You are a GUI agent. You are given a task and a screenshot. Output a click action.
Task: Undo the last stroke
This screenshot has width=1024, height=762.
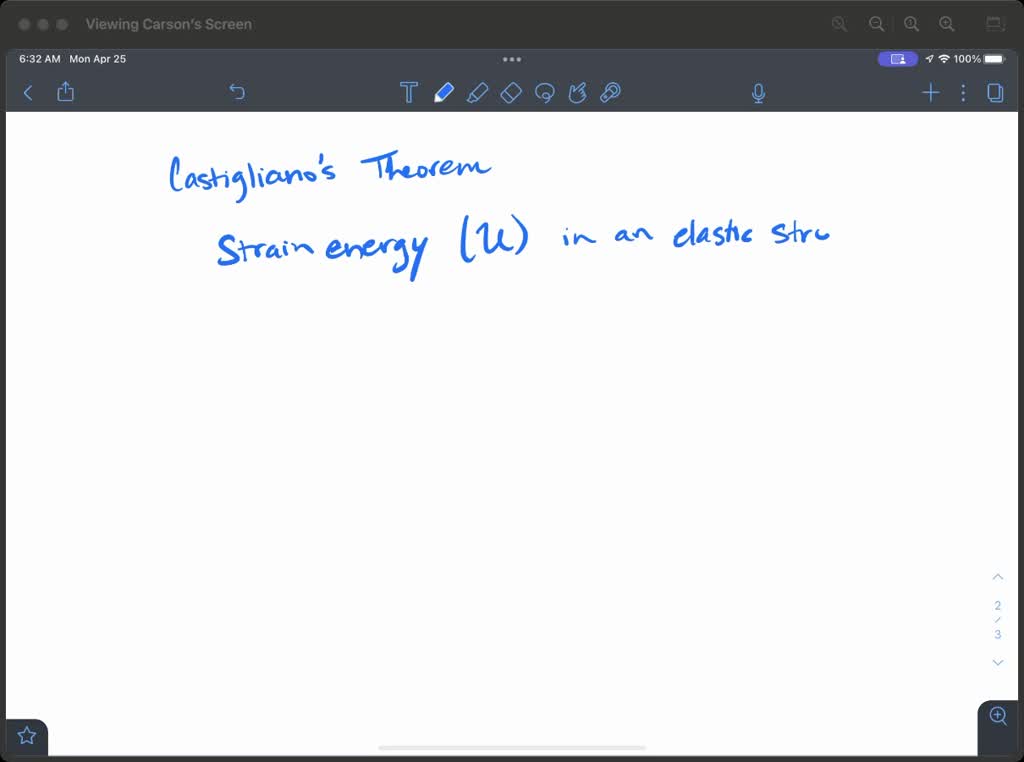click(x=237, y=91)
